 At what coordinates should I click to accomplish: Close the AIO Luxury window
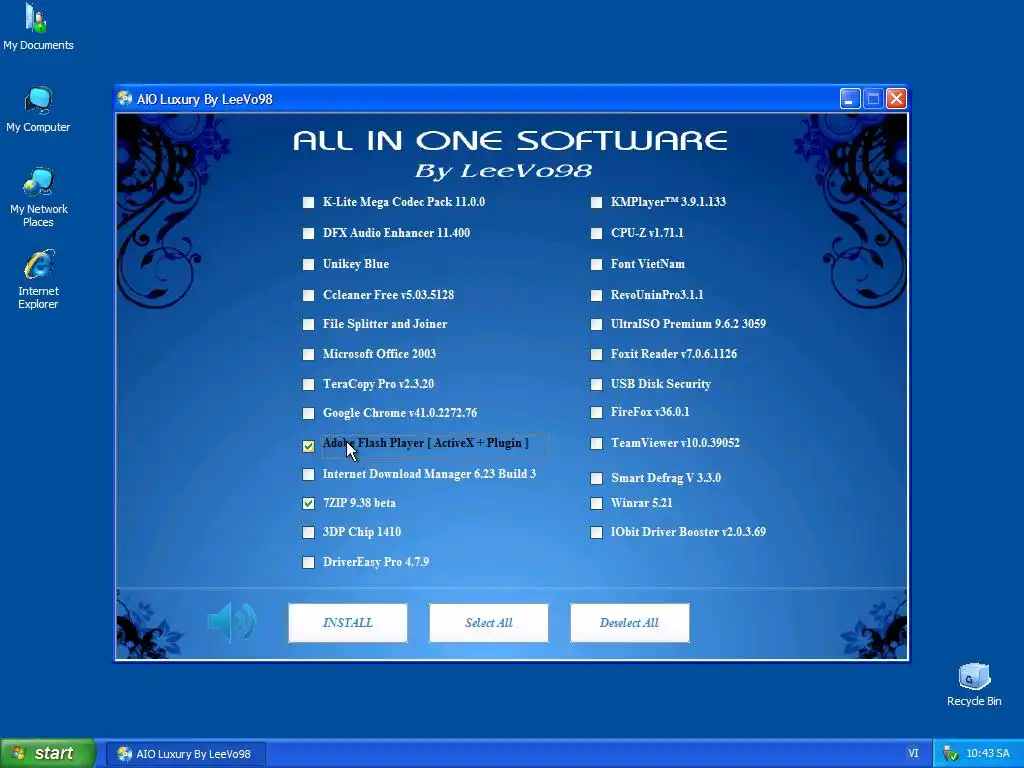[896, 99]
